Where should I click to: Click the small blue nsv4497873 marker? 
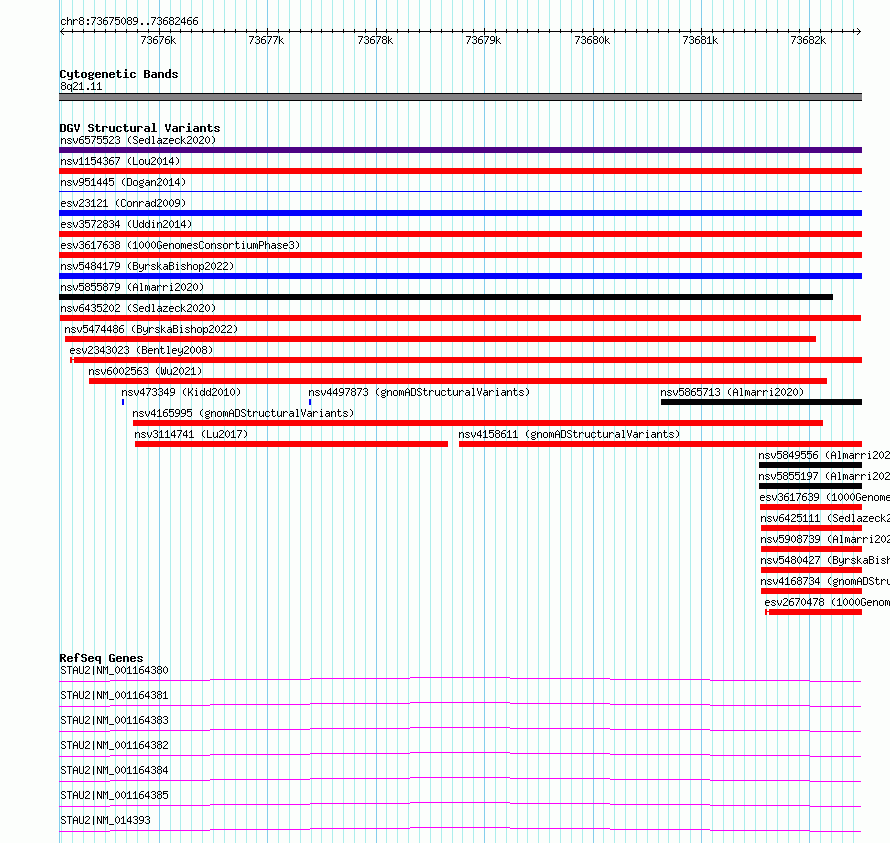coord(310,402)
